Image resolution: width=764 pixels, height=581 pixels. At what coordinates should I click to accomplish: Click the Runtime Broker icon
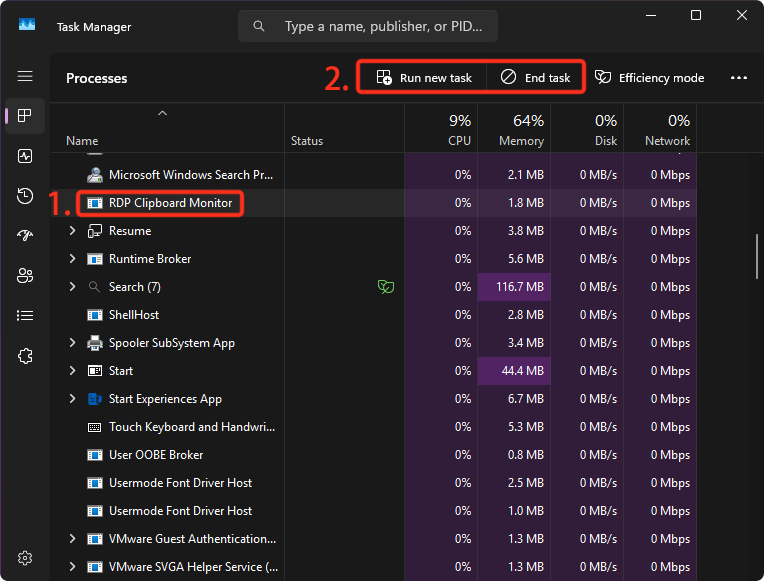[x=95, y=259]
